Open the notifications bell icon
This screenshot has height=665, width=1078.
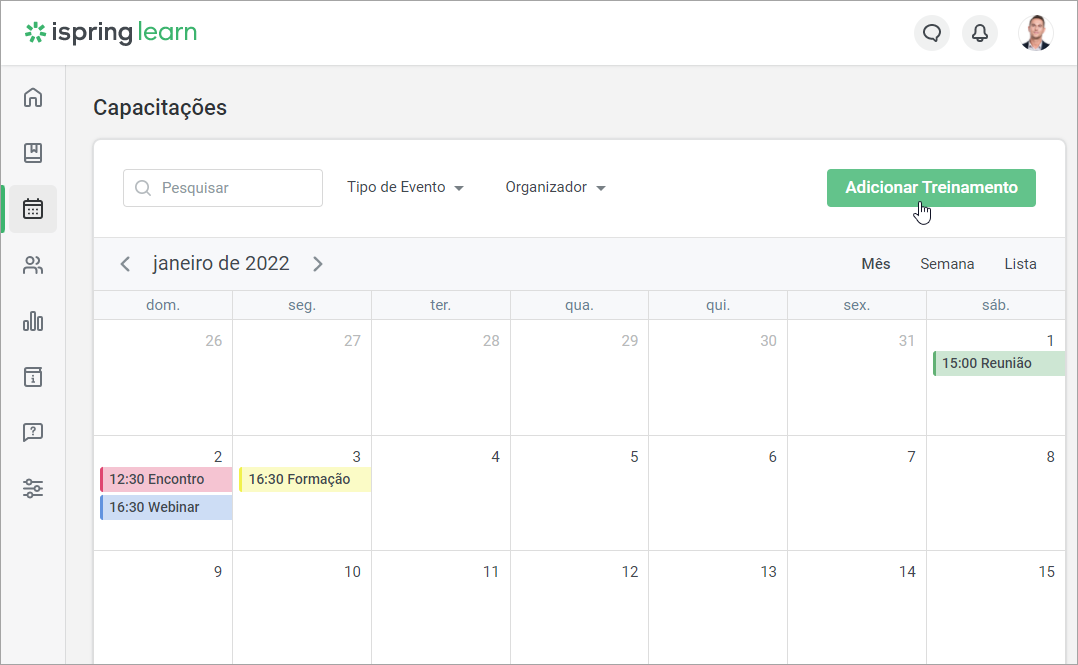coord(980,33)
